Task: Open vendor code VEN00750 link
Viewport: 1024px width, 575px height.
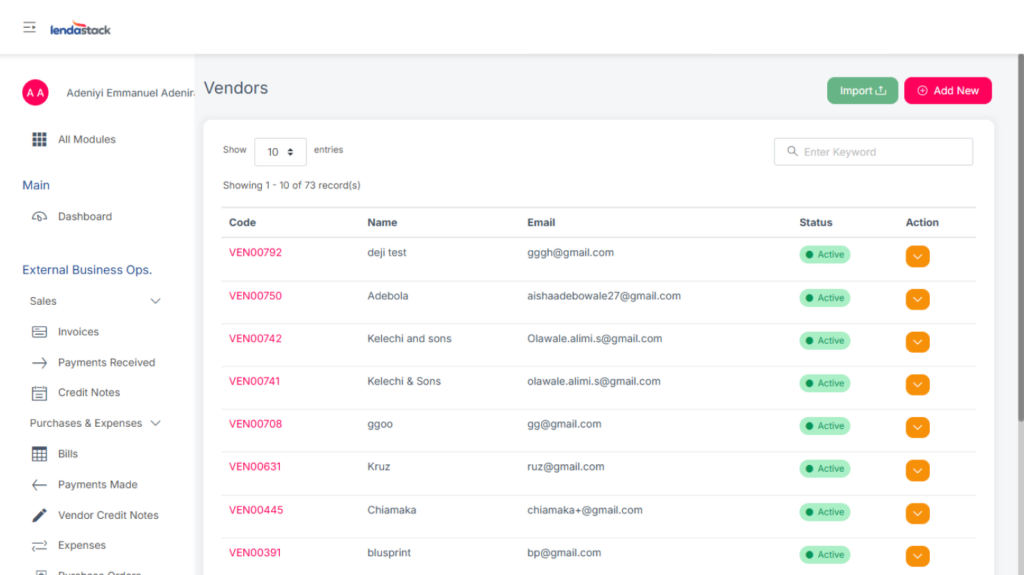Action: [x=255, y=296]
